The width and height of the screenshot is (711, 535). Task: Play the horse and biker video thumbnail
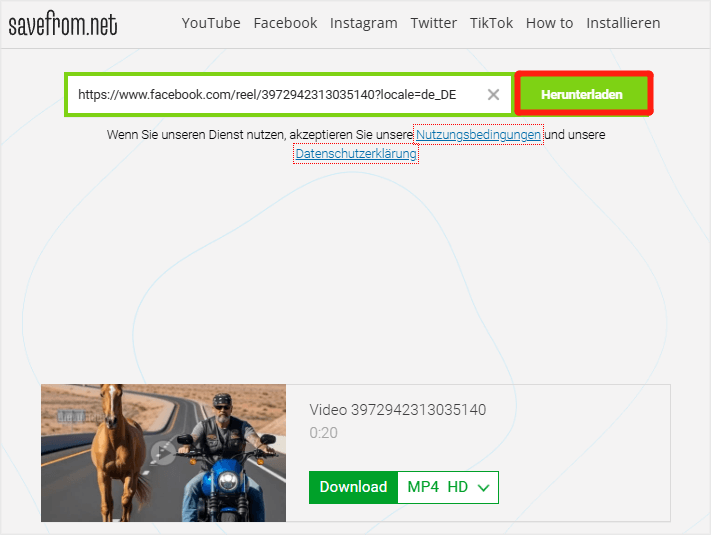[x=163, y=452]
